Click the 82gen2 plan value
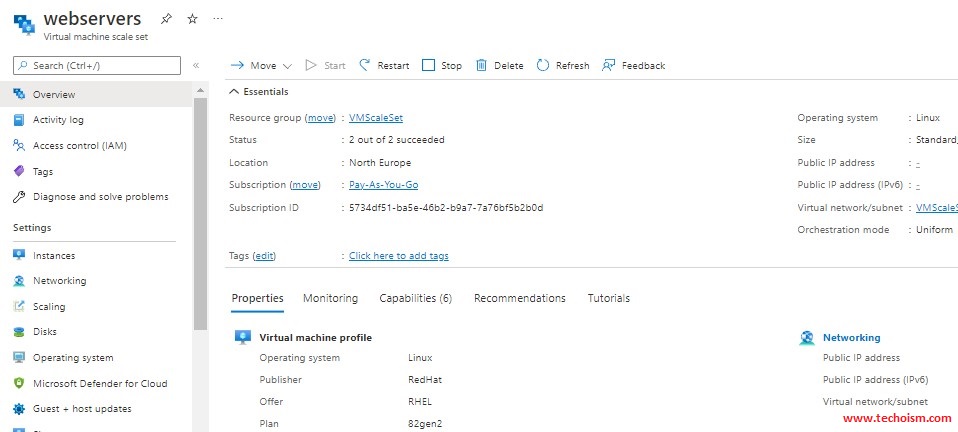958x432 pixels. coord(425,423)
